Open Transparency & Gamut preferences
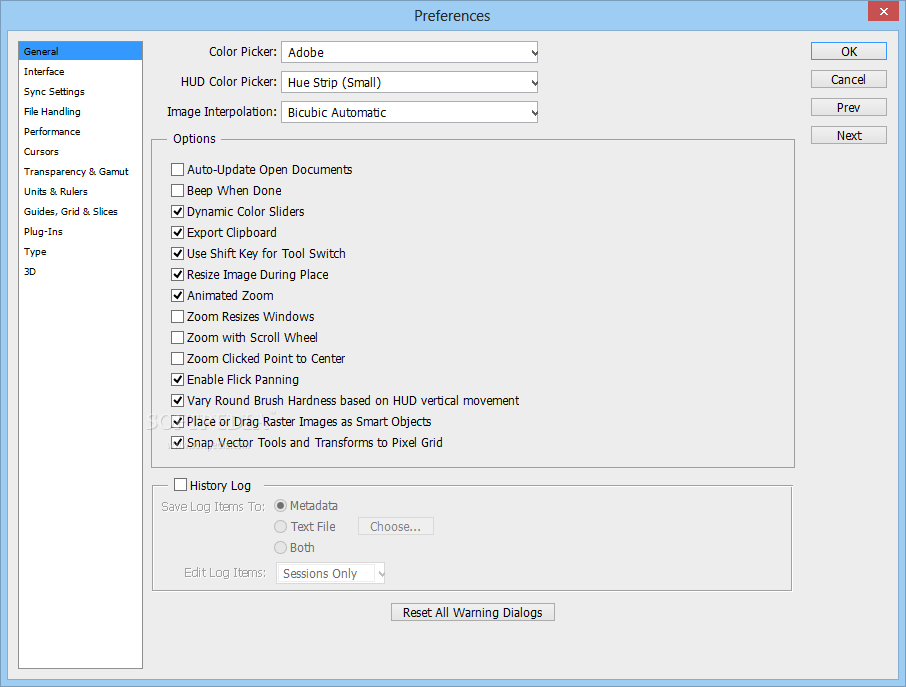Image resolution: width=906 pixels, height=687 pixels. pos(80,172)
